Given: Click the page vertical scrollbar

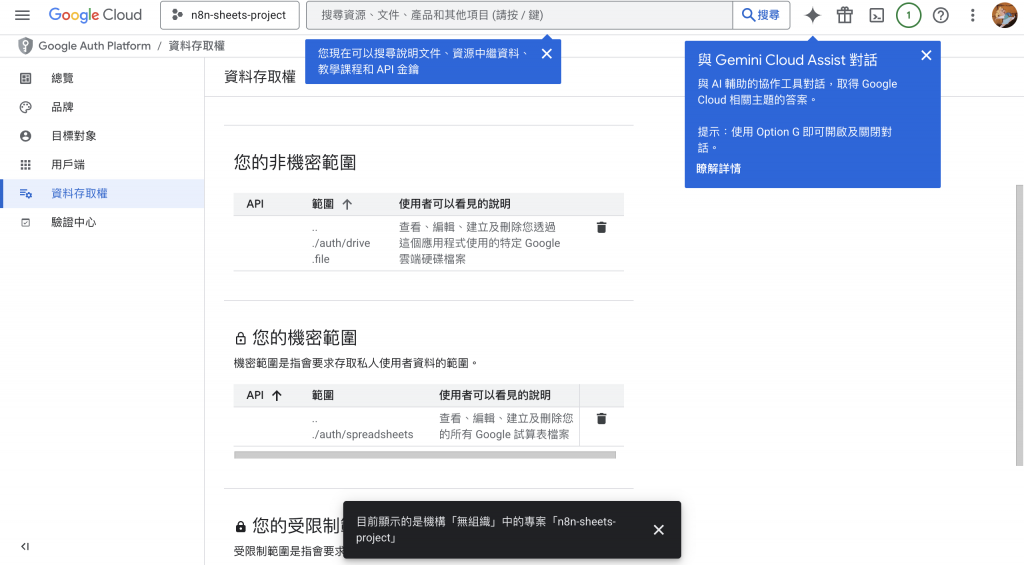Looking at the screenshot, I should tap(1019, 325).
